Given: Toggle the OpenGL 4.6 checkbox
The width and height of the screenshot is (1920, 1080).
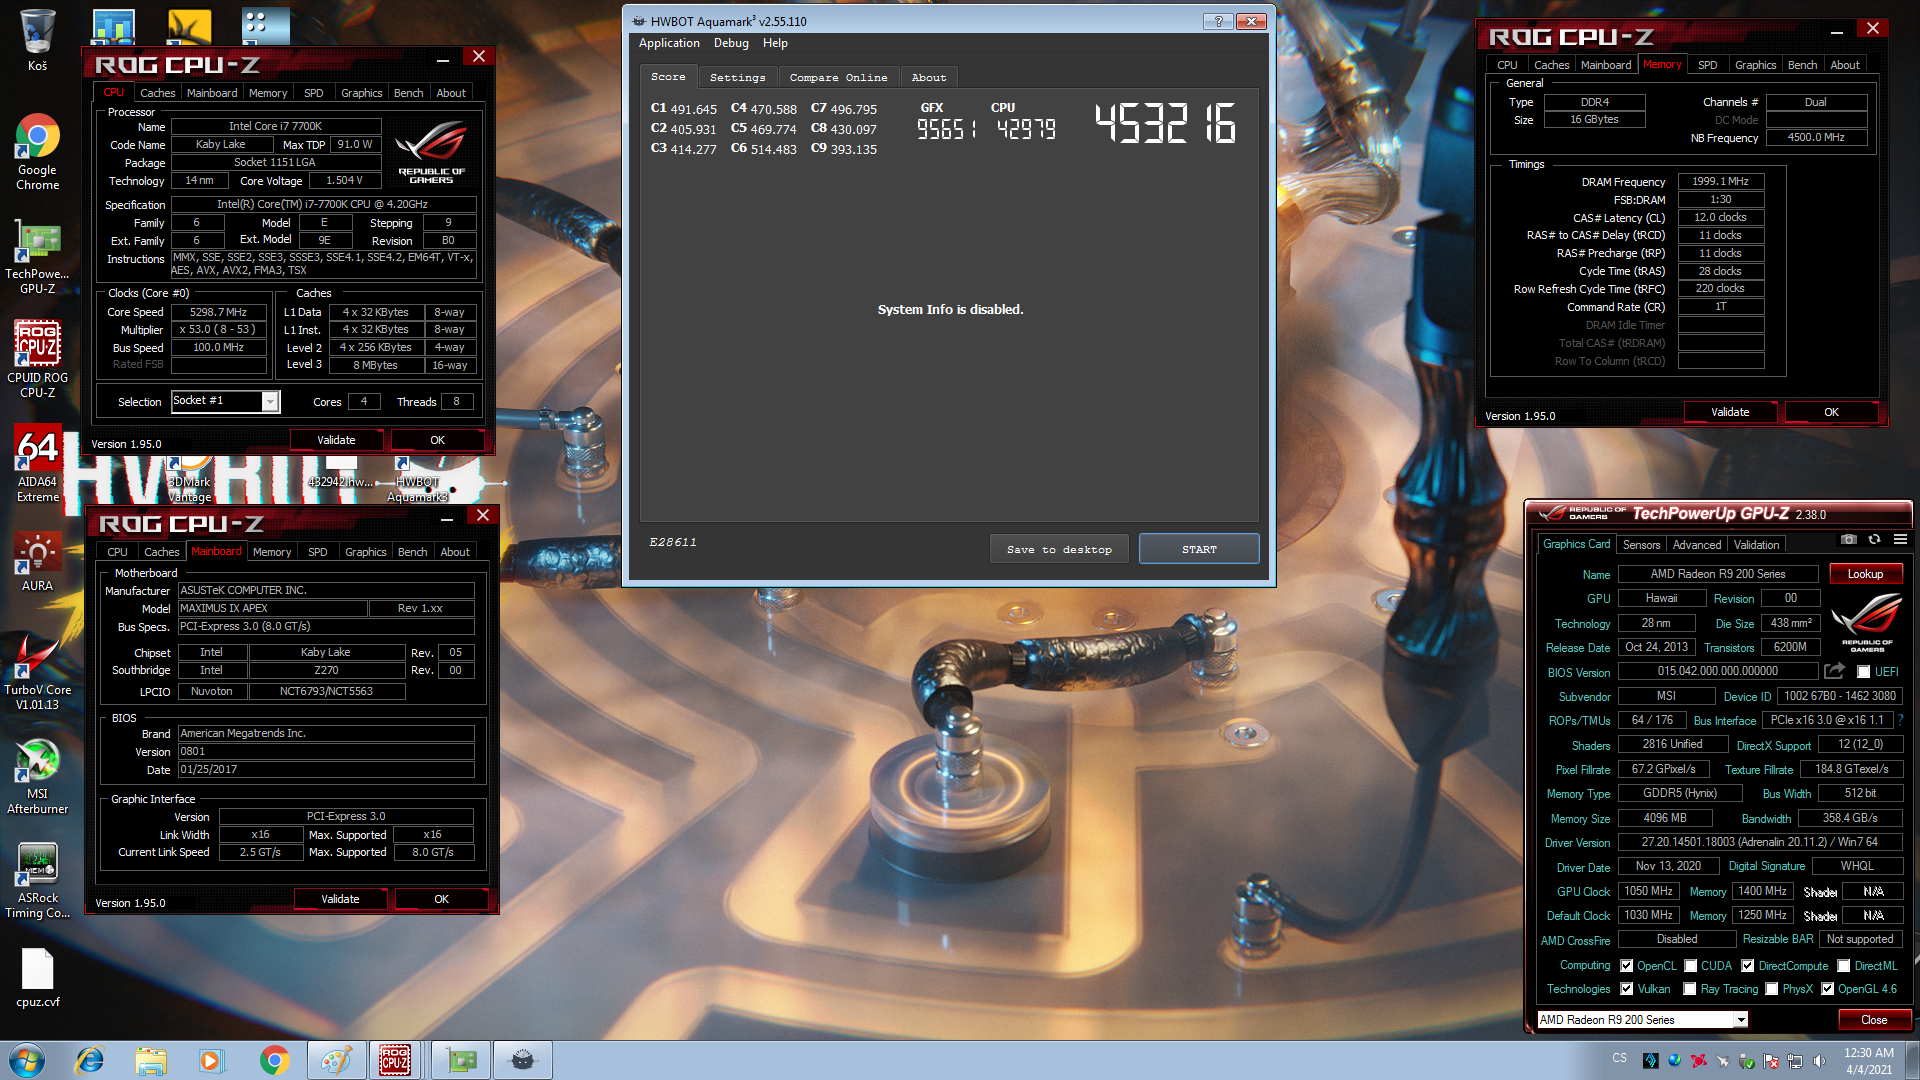Looking at the screenshot, I should click(1828, 989).
